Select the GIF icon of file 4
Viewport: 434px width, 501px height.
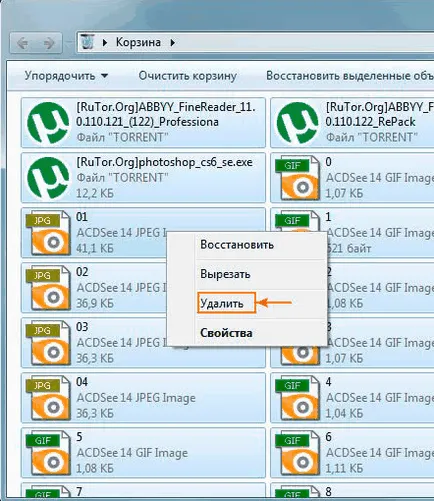(297, 398)
